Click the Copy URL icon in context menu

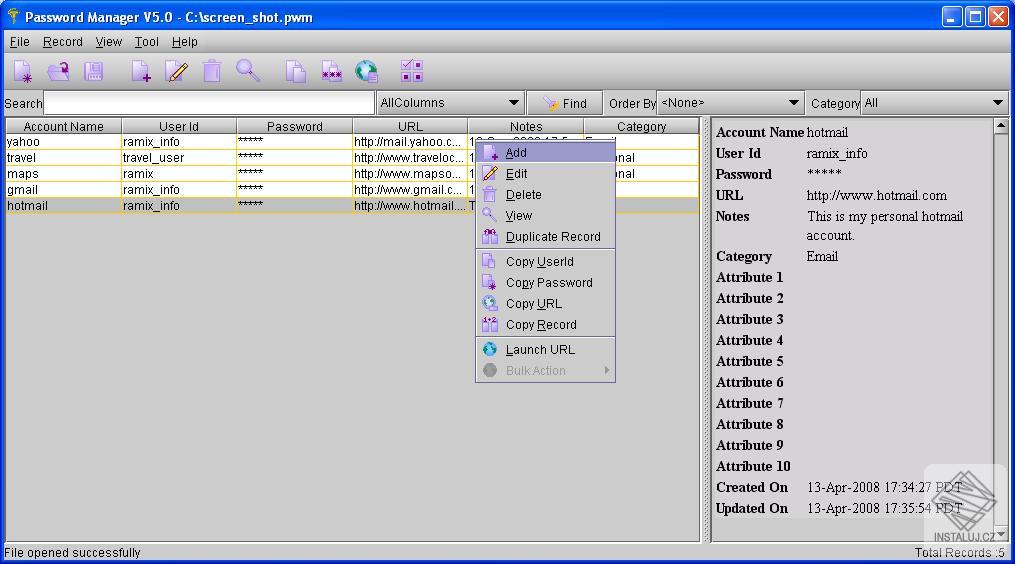pos(490,303)
